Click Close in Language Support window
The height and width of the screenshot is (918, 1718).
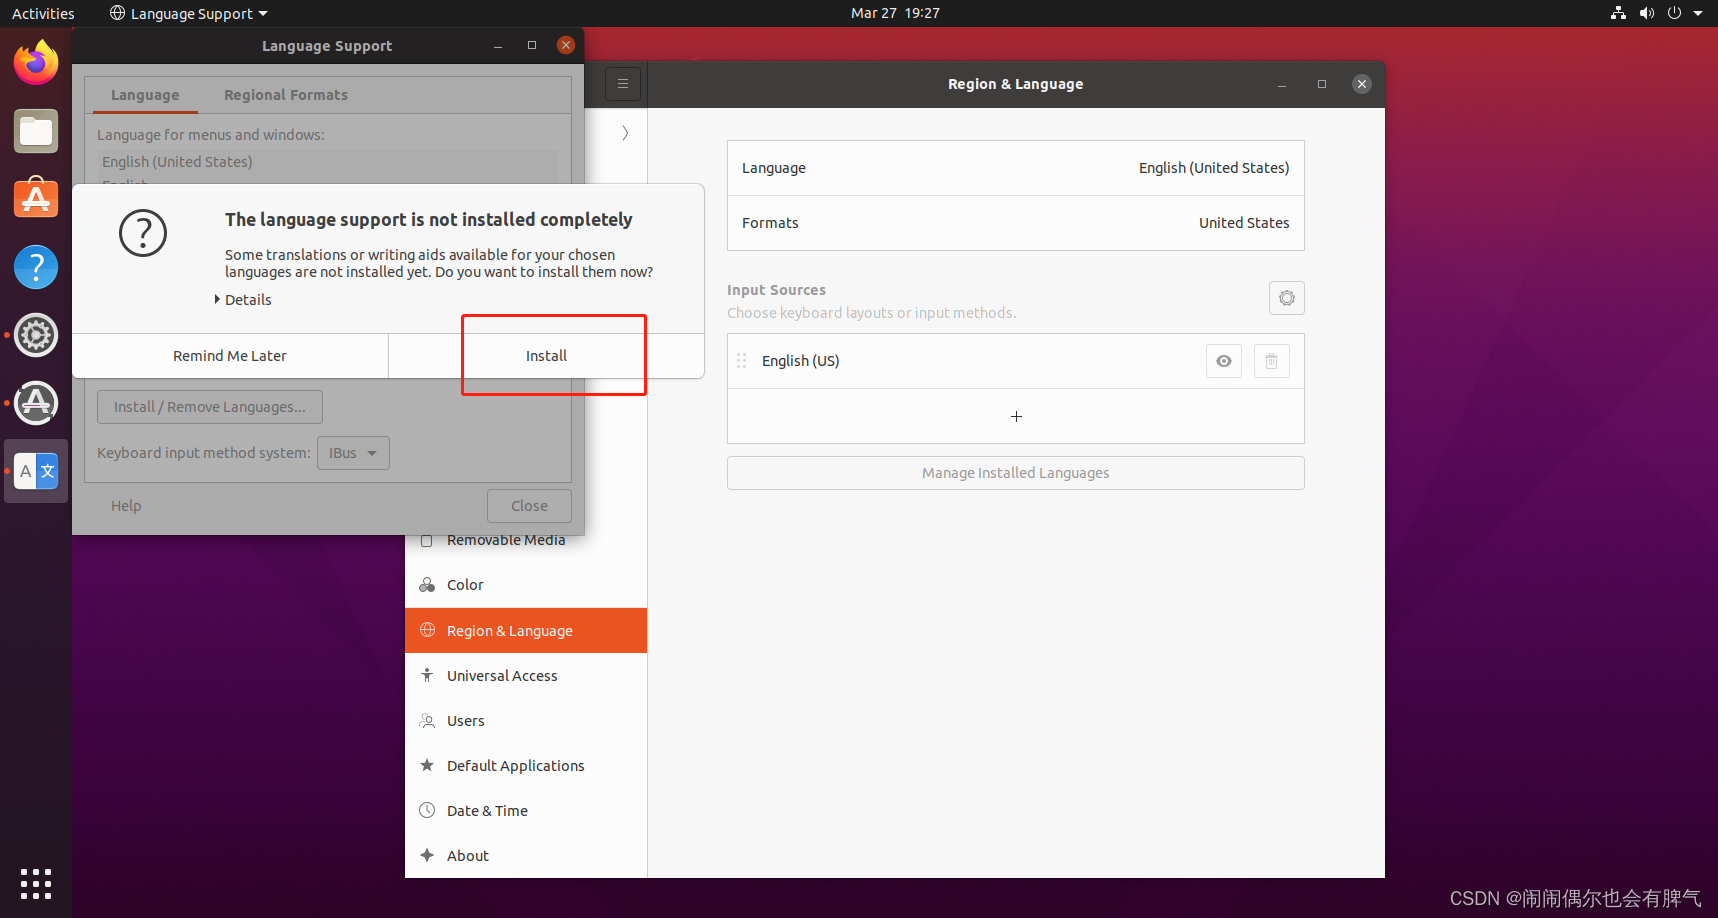point(529,506)
